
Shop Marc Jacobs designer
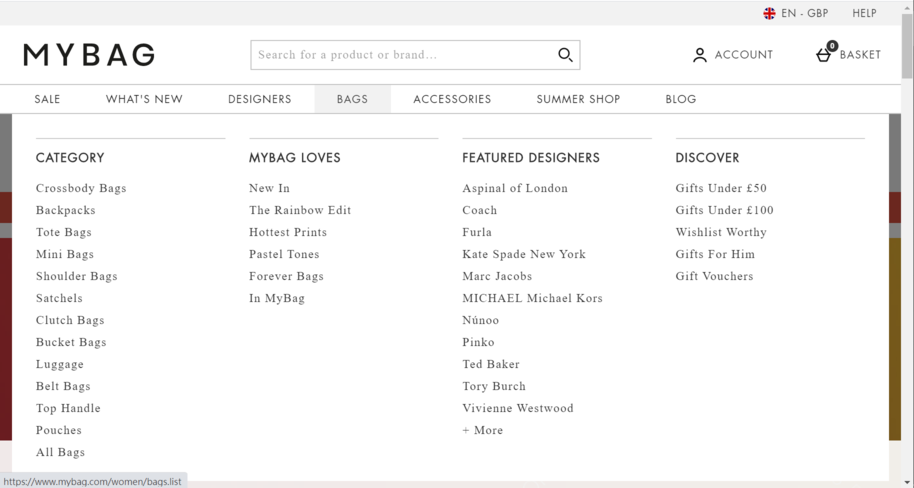coord(497,276)
